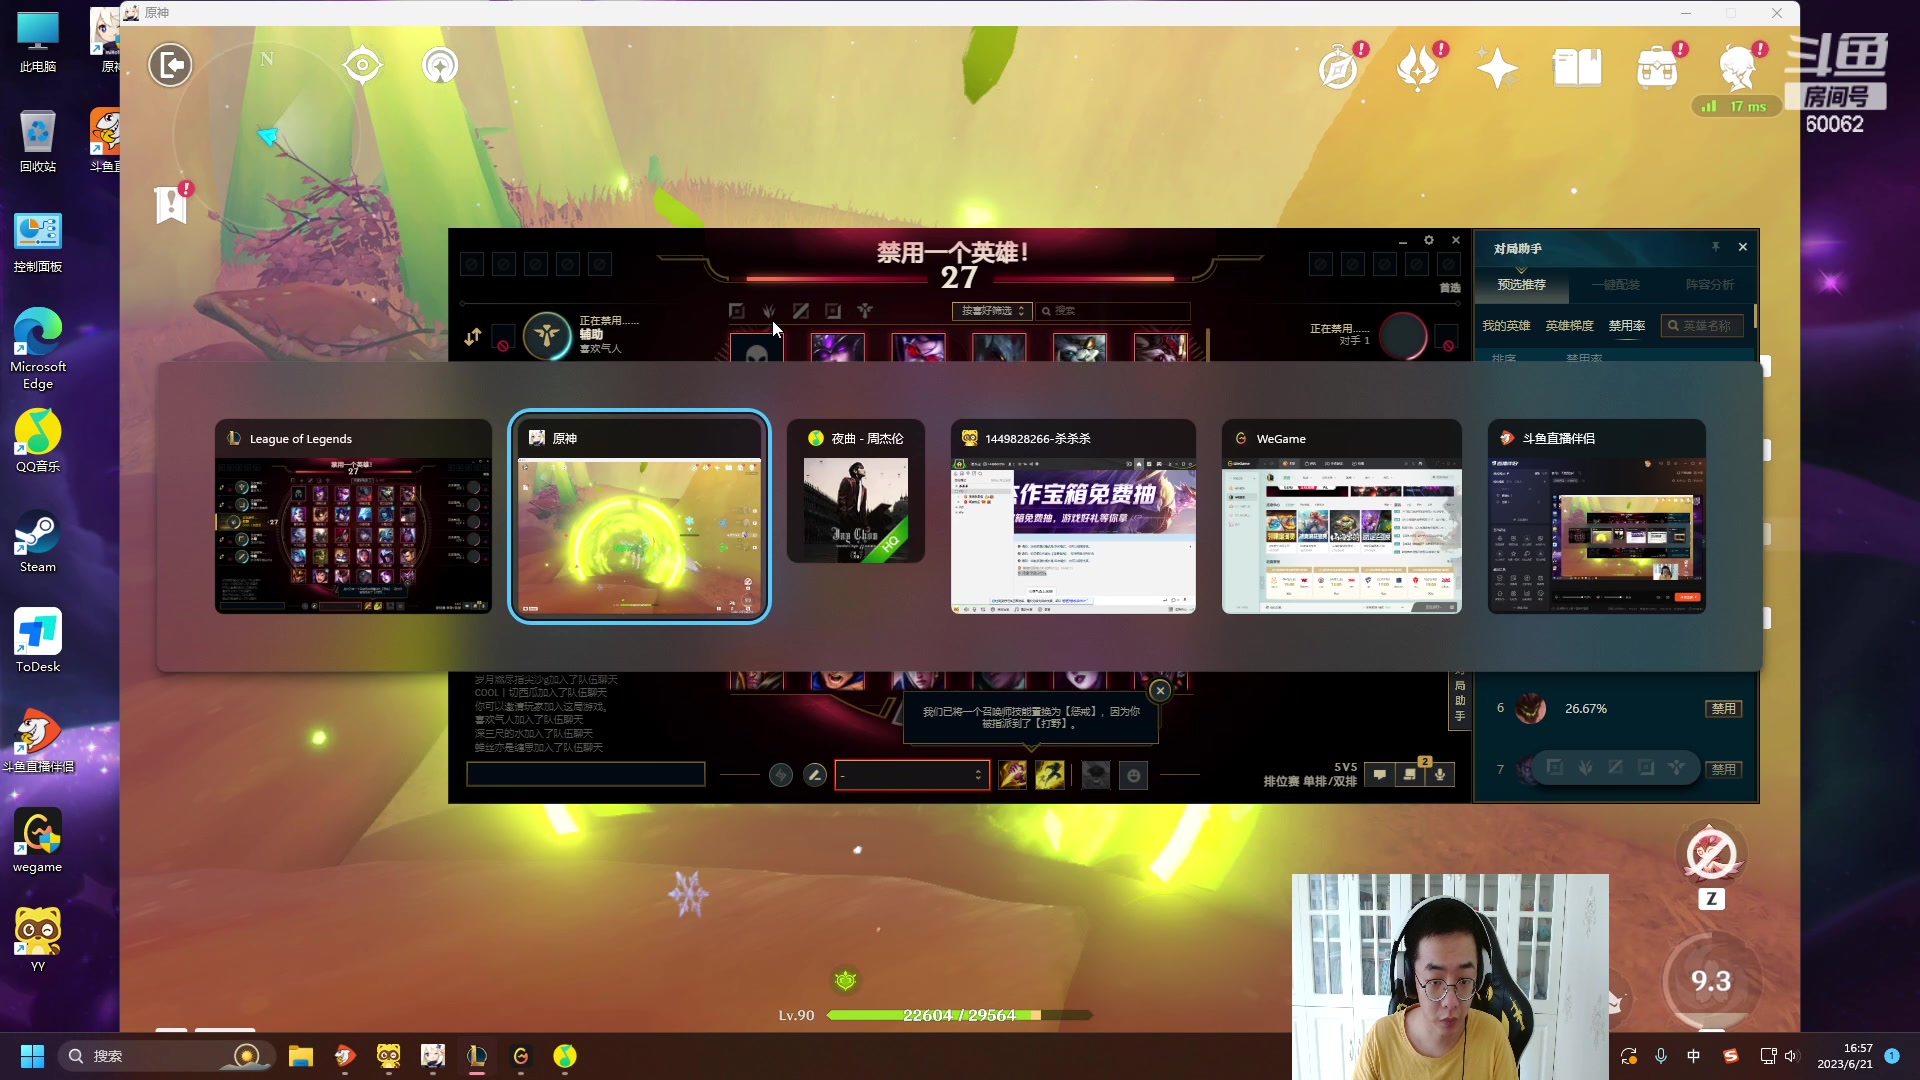Click the four-point star icon in Genshin
1920x1080 pixels.
(1497, 68)
